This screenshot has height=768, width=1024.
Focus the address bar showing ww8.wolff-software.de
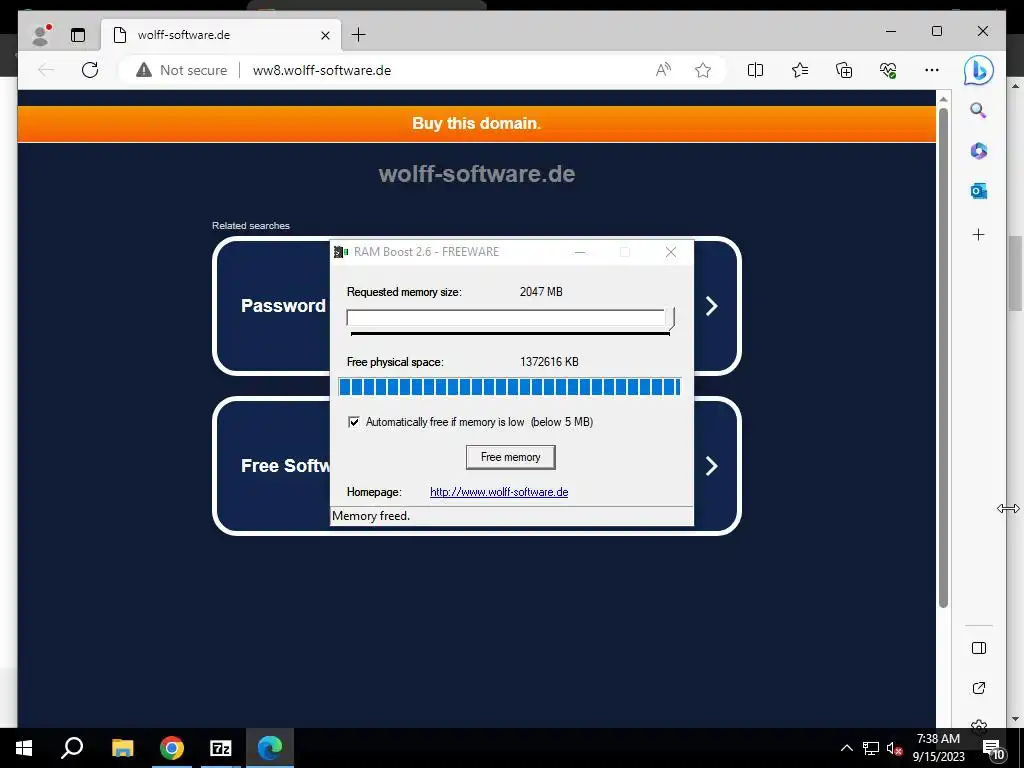coord(321,70)
